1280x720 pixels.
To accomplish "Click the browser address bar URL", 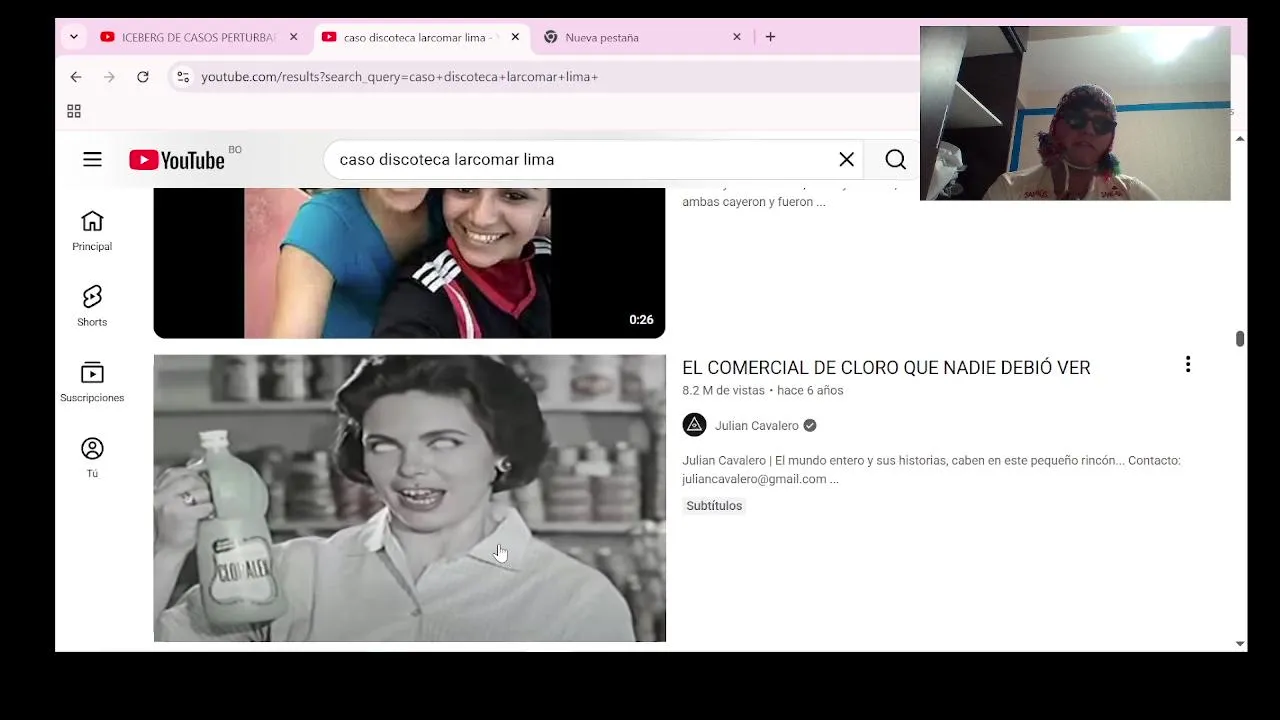I will pos(400,76).
